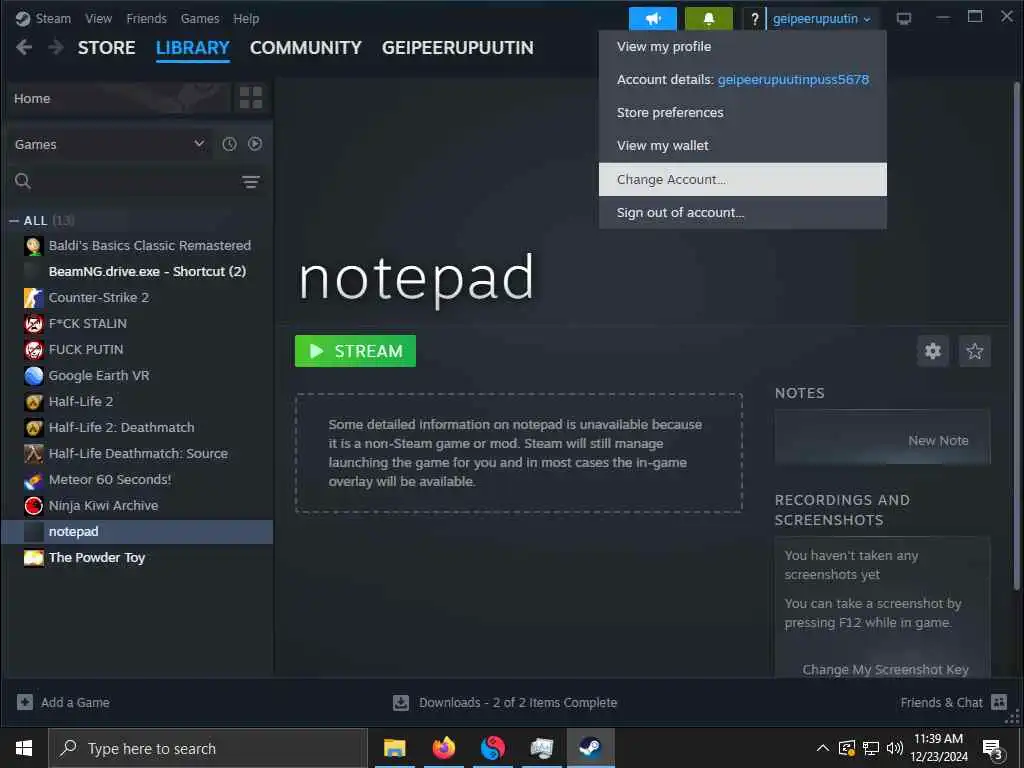
Task: Open File Explorer from the taskbar
Action: pos(394,748)
